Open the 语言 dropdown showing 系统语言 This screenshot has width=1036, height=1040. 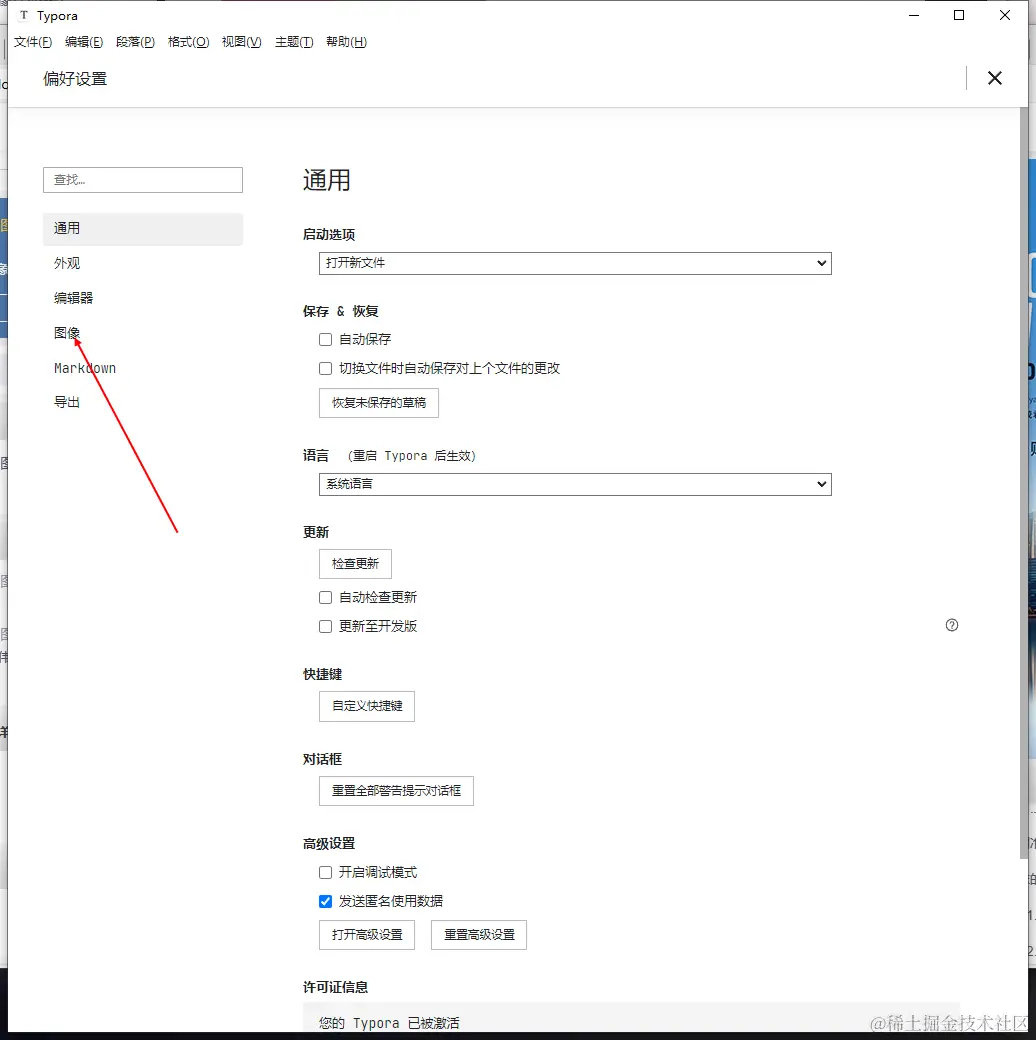coord(575,484)
